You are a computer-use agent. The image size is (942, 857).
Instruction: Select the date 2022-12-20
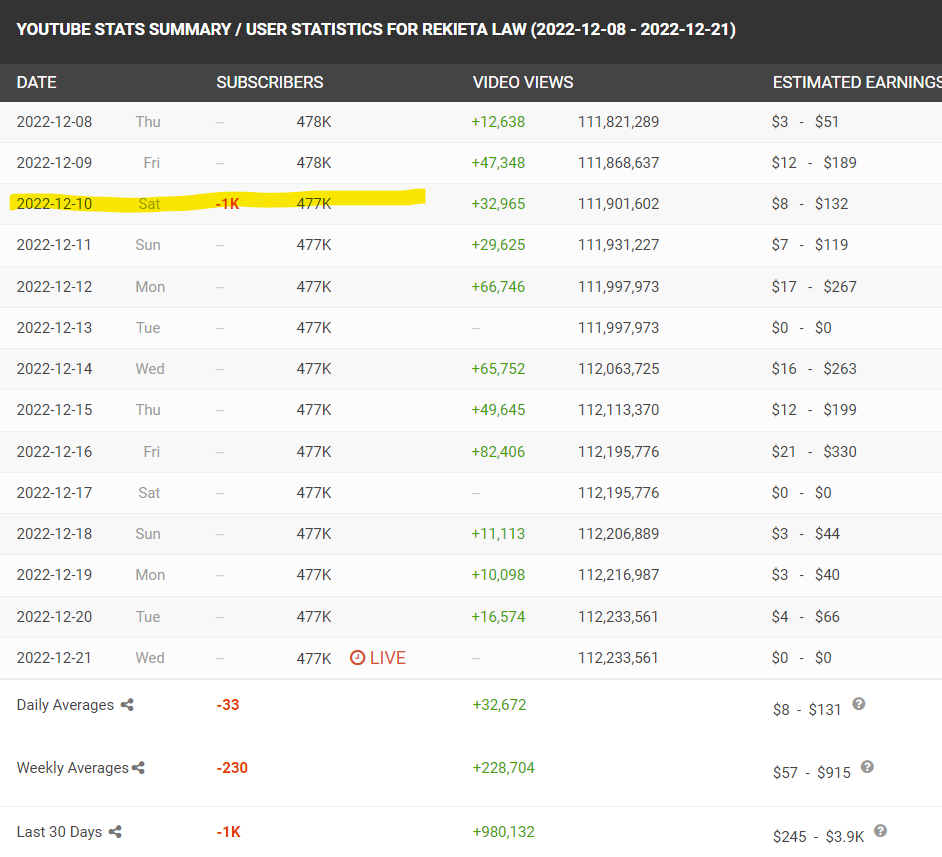click(54, 617)
